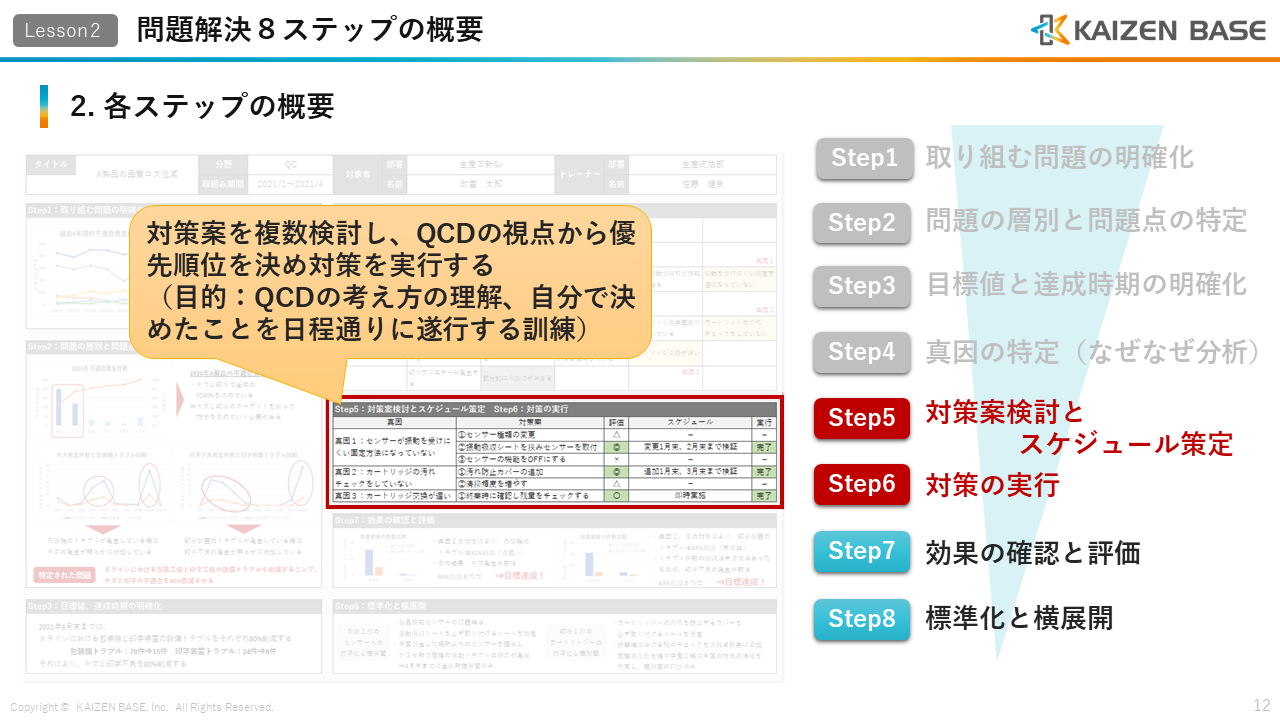
Task: Click the label 効果の確認と評価
Action: coord(1032,553)
